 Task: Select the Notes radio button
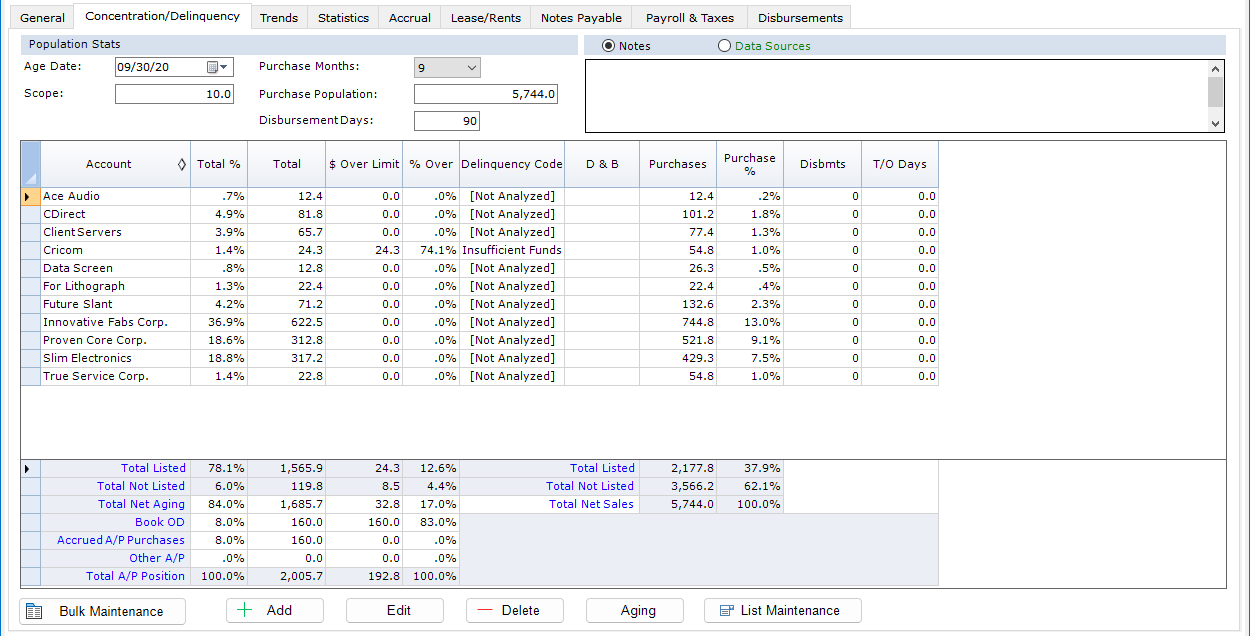pos(608,46)
